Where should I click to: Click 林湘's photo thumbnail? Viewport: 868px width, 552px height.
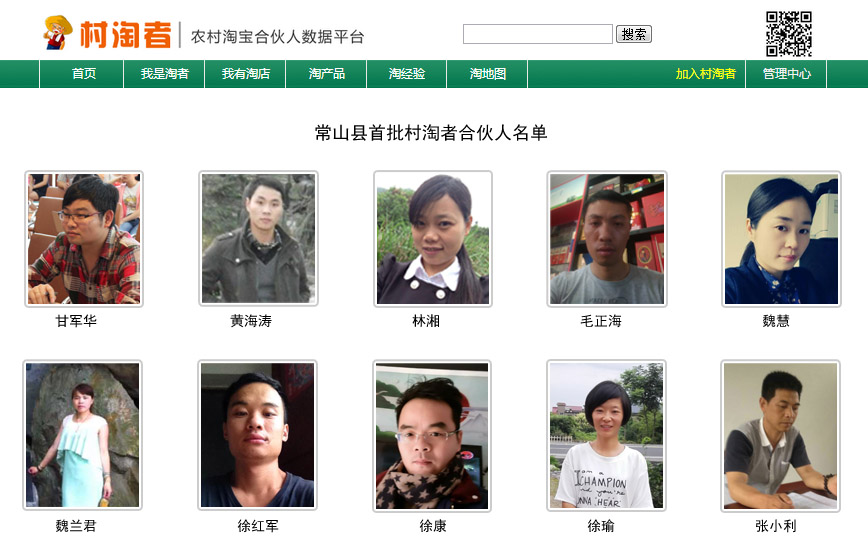coord(433,239)
